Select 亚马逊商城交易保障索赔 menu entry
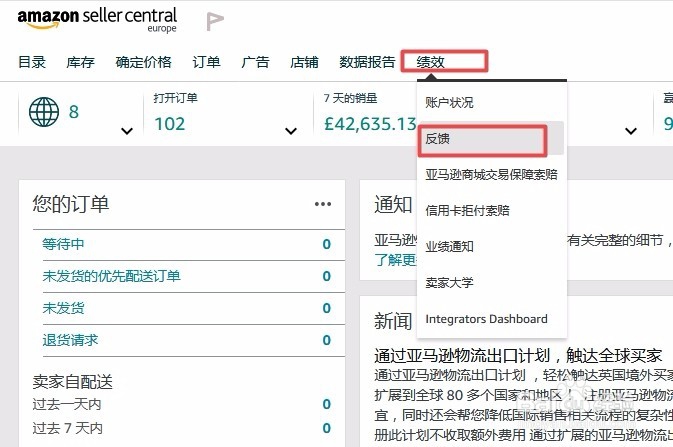Image resolution: width=673 pixels, height=447 pixels. 492,175
